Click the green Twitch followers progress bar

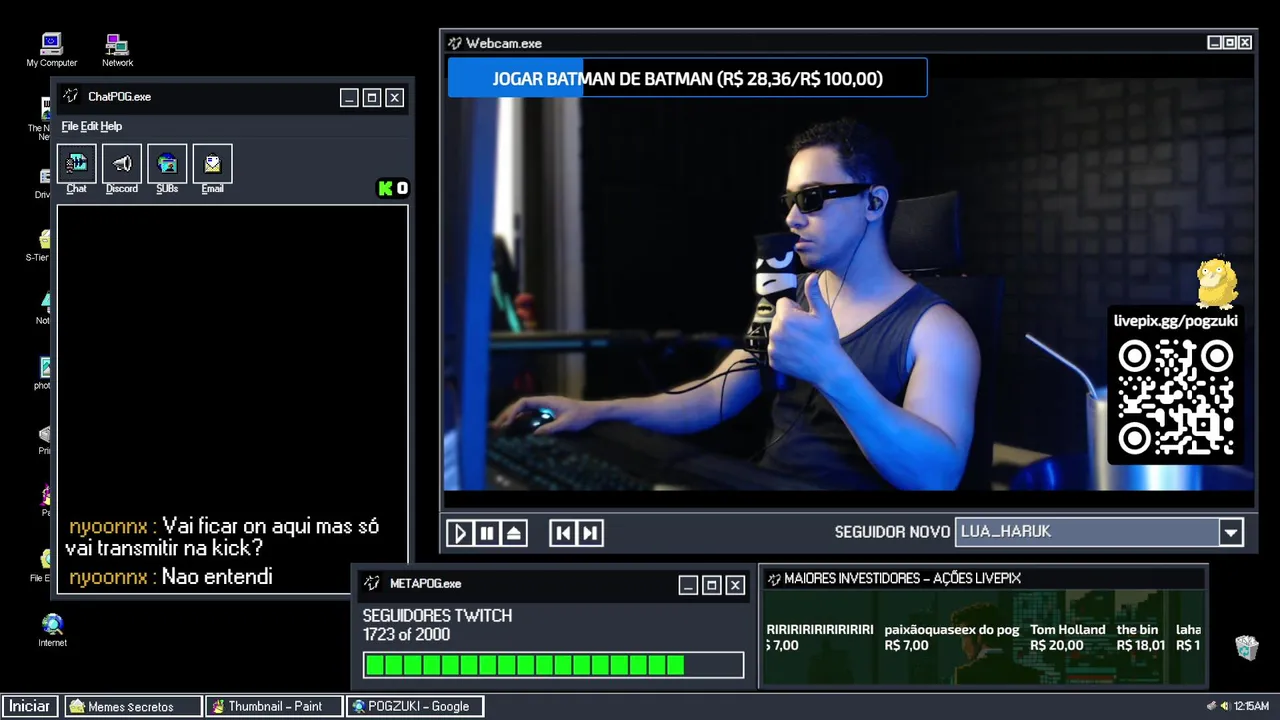(553, 665)
